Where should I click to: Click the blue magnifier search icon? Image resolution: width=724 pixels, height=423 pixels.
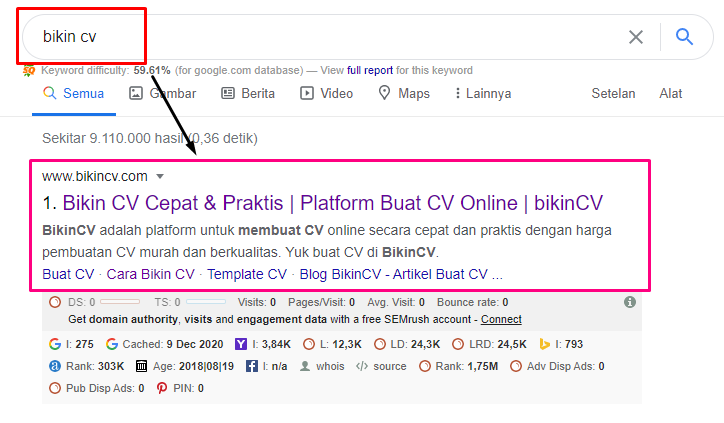click(x=684, y=36)
